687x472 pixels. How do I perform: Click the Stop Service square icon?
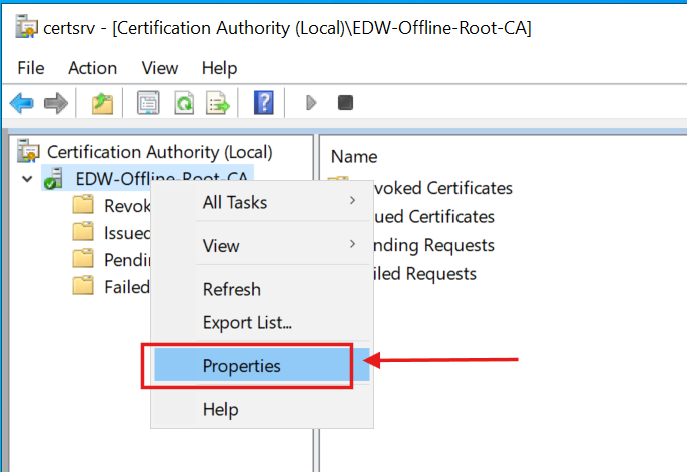click(345, 103)
